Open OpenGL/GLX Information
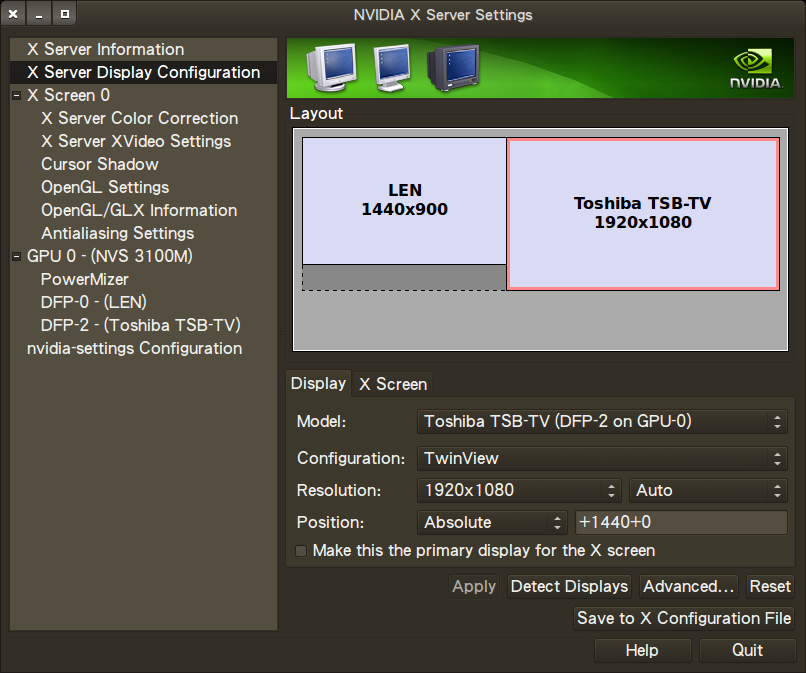 point(139,211)
